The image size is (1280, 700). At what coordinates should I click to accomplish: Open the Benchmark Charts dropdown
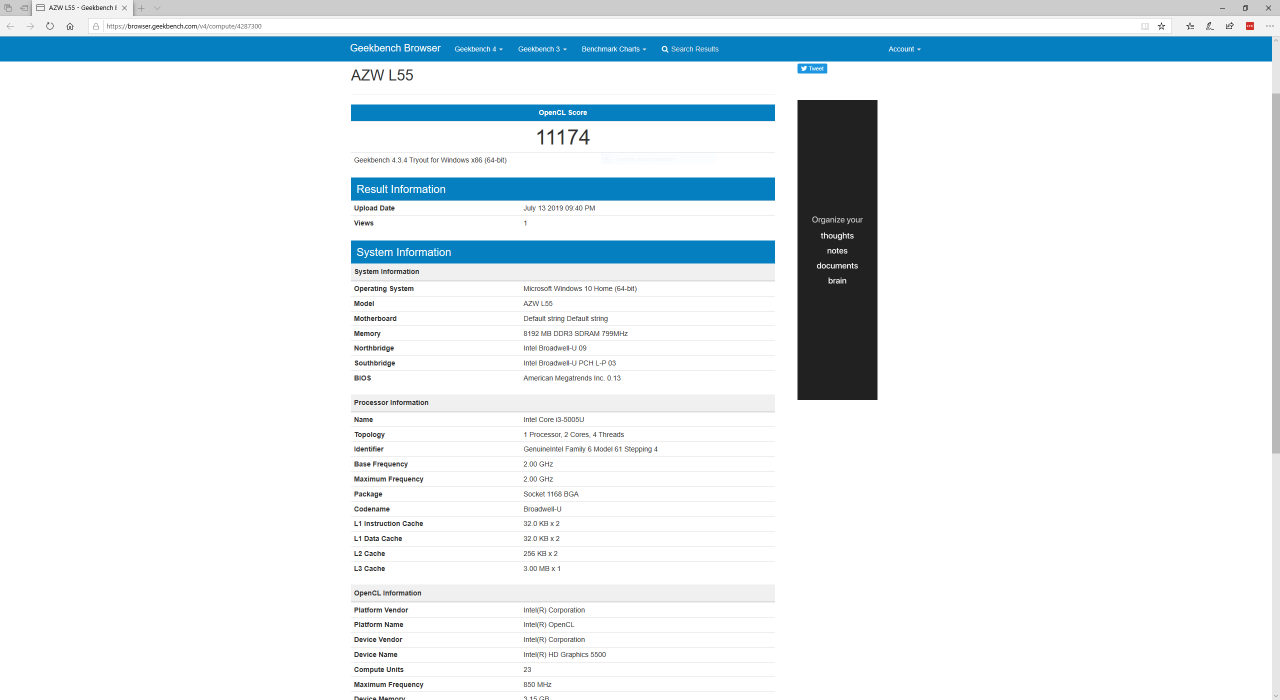[614, 49]
